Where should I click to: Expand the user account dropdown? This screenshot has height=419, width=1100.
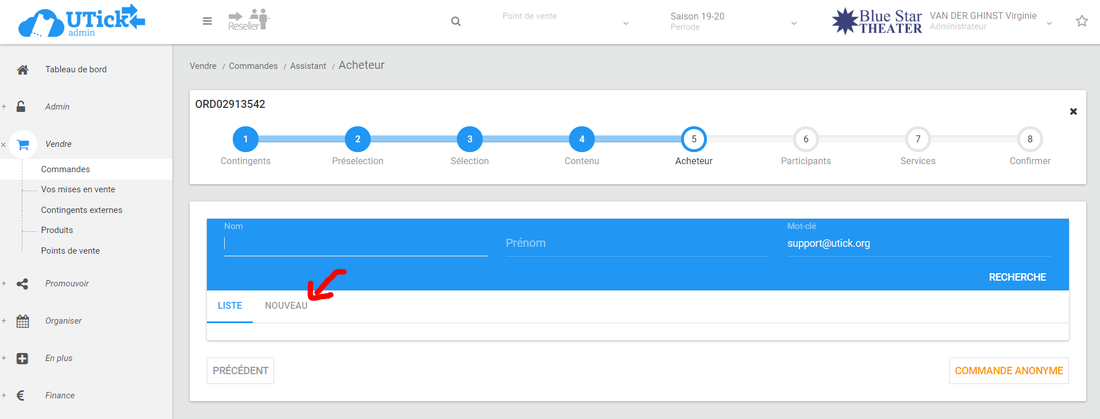coord(1050,22)
